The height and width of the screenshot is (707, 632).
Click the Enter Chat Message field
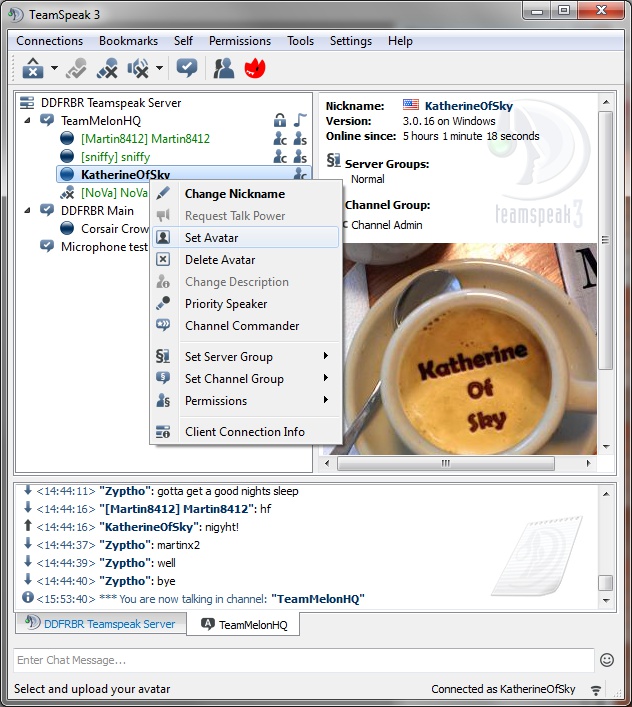coord(303,660)
